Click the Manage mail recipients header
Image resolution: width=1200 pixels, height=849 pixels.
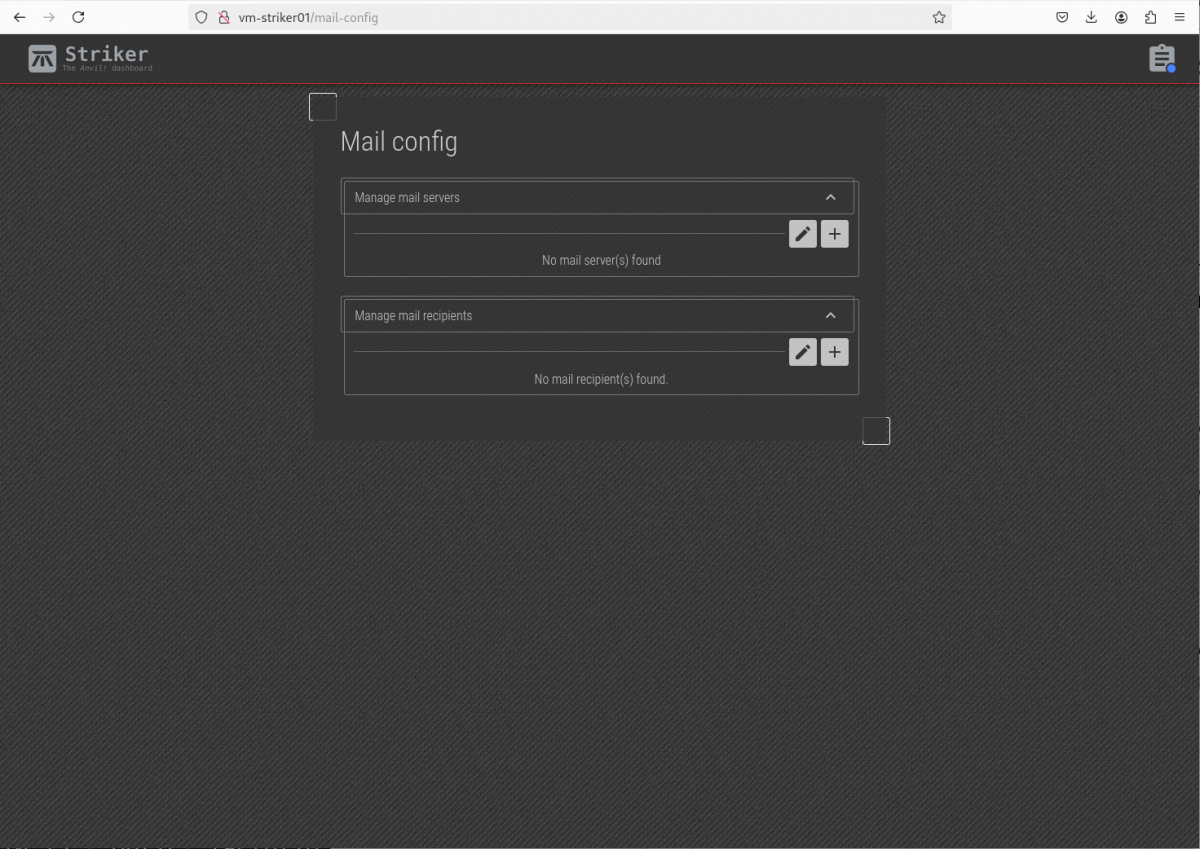413,316
